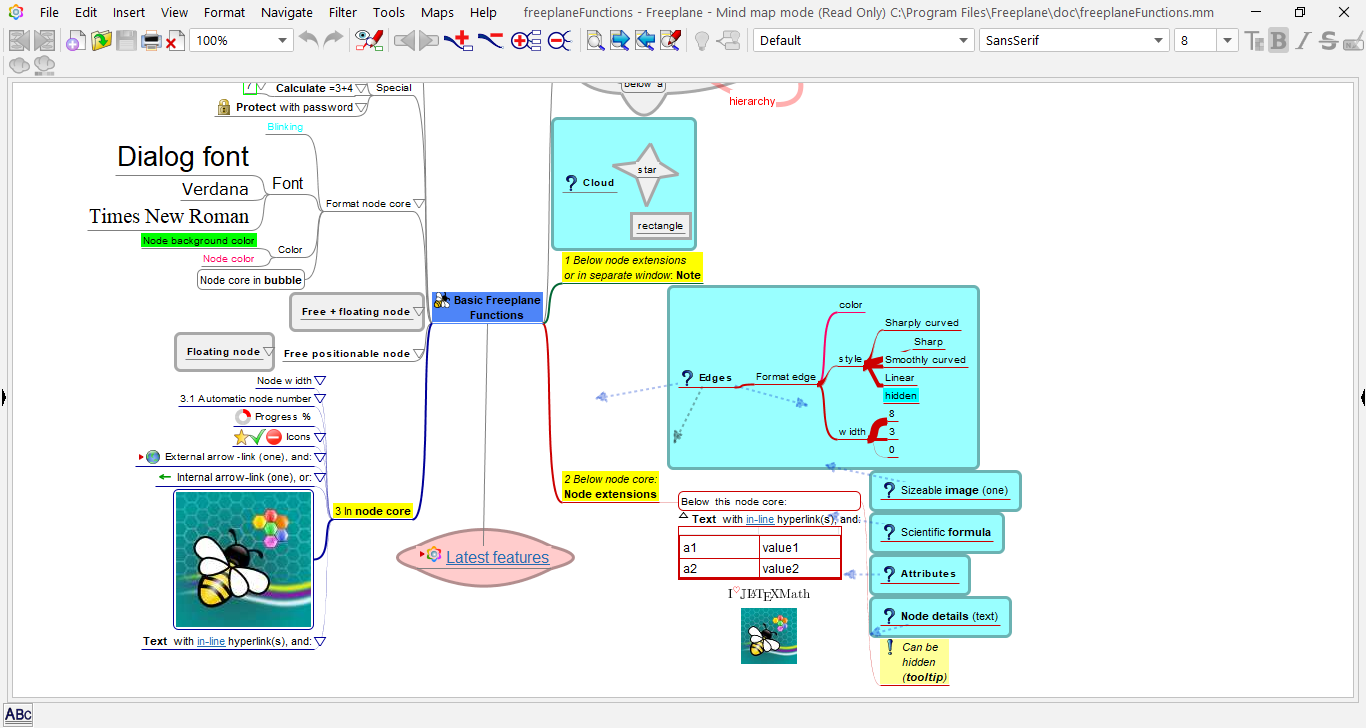Toggle the left side panel handle
1366x728 pixels.
[x=3, y=397]
